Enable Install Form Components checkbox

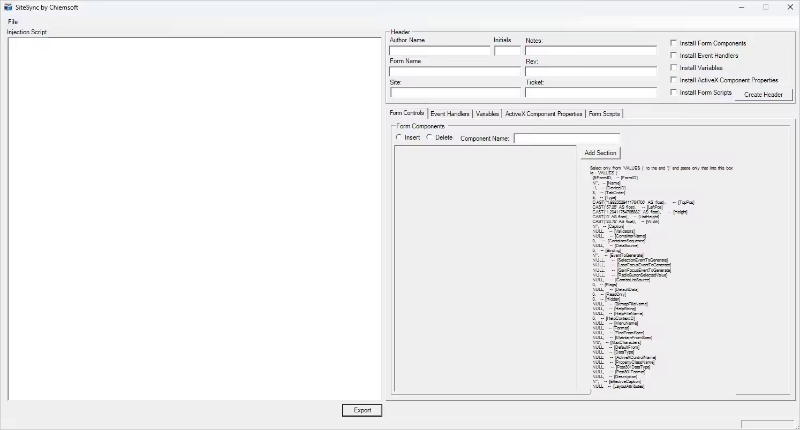(x=674, y=43)
